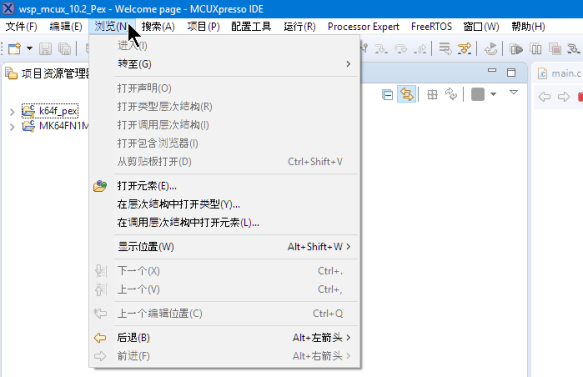Viewport: 583px width, 377px height.
Task: Open the 转至(G) submenu
Action: point(224,64)
